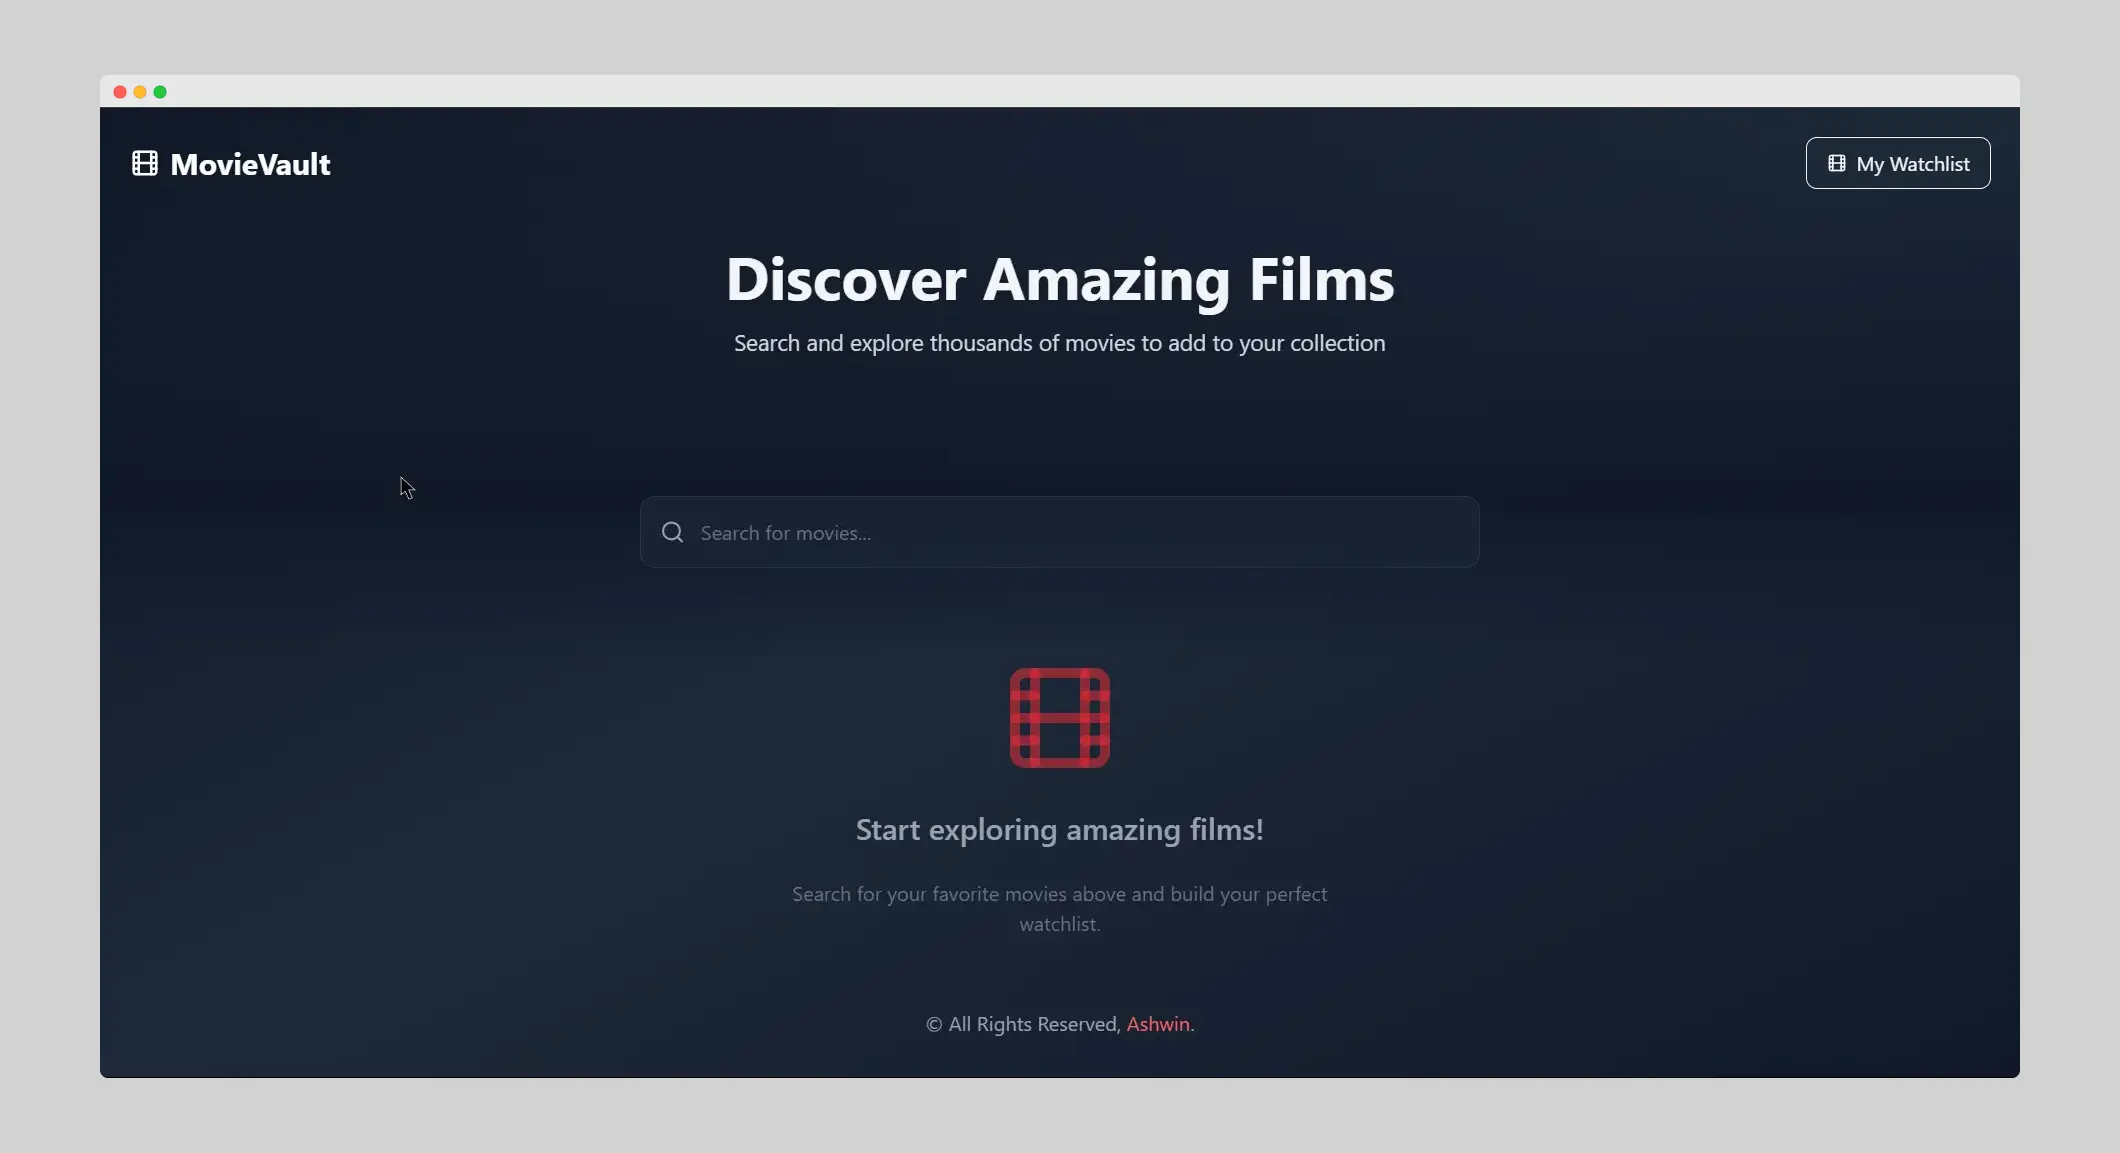2120x1153 pixels.
Task: Open the Ashwin footer link
Action: (1157, 1024)
